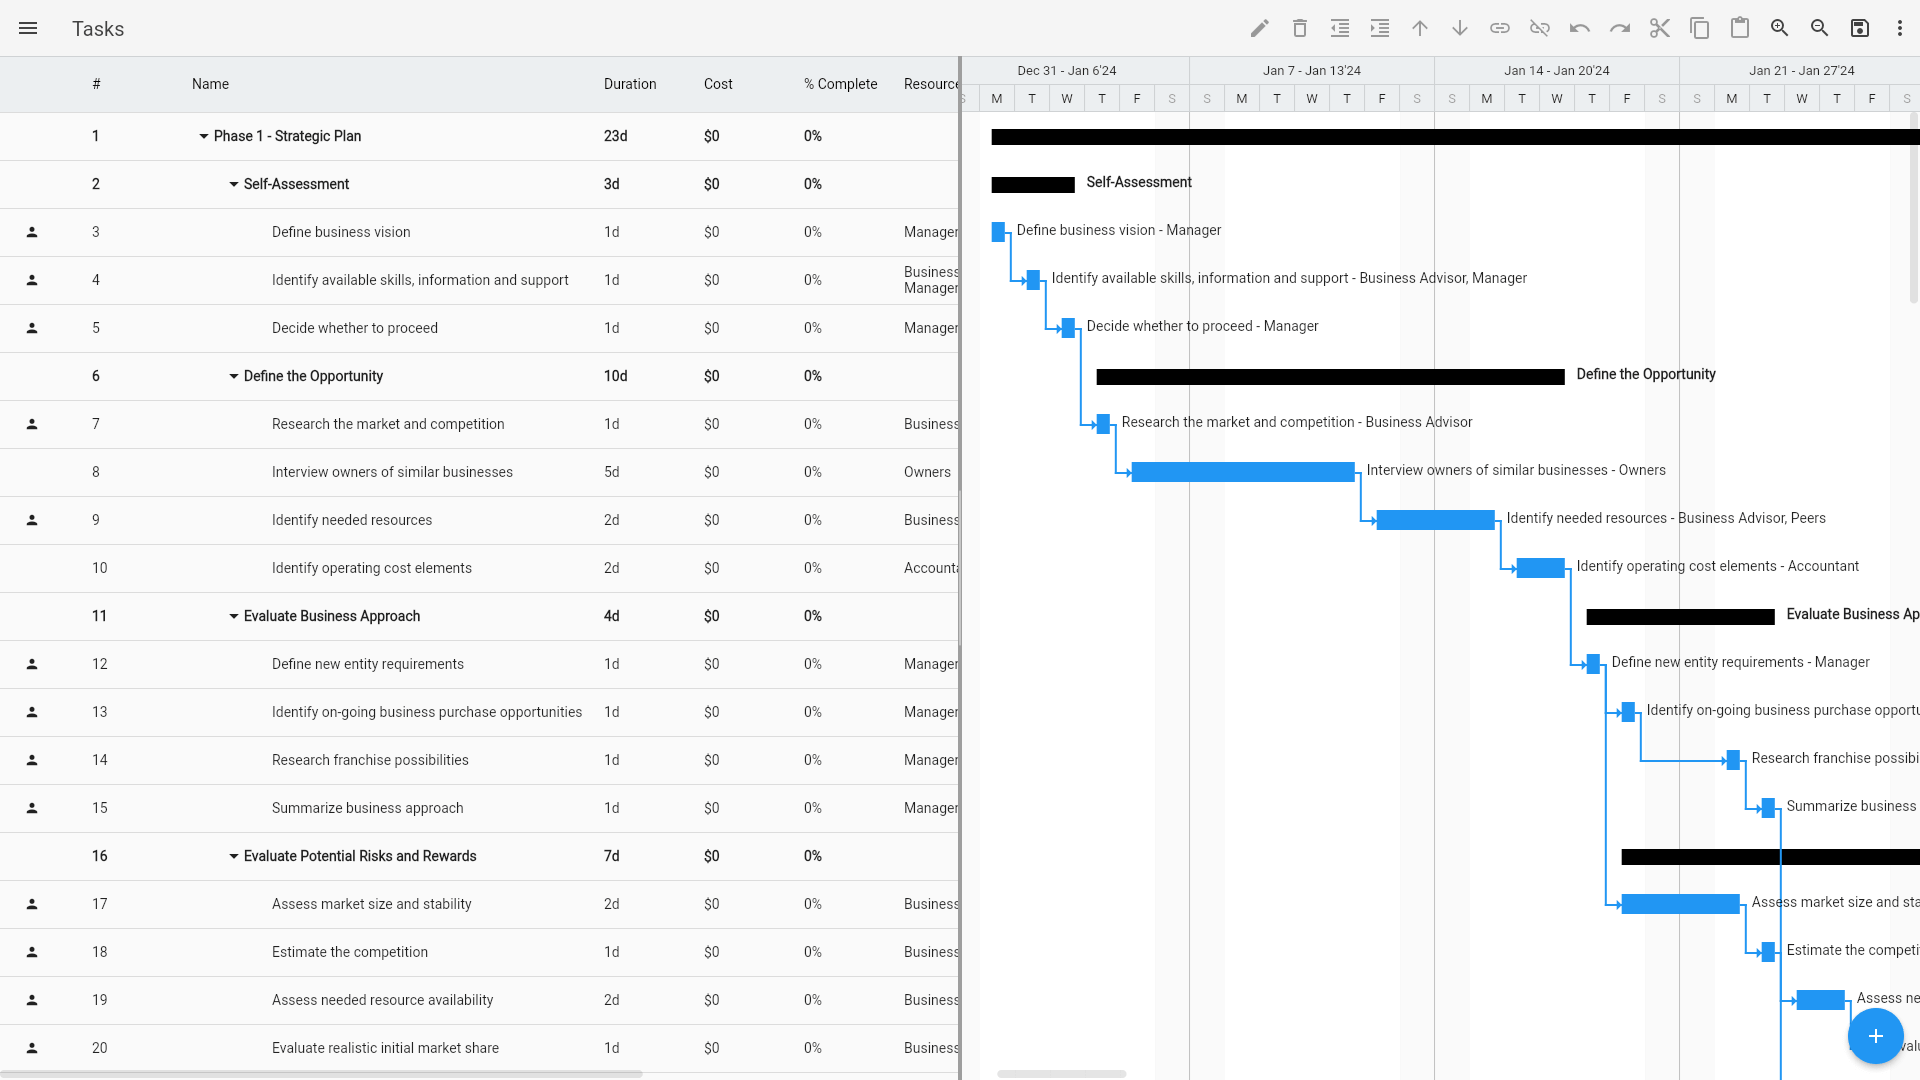Select the Interview owners of similar businesses task
Image resolution: width=1920 pixels, height=1080 pixels.
[392, 472]
